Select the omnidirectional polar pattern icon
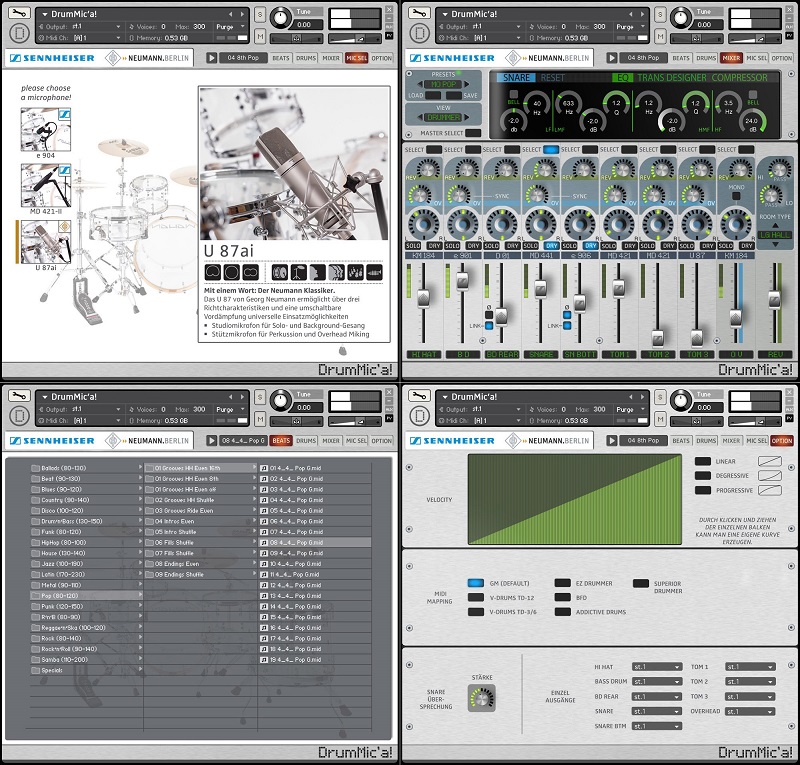The height and width of the screenshot is (765, 800). coord(231,272)
